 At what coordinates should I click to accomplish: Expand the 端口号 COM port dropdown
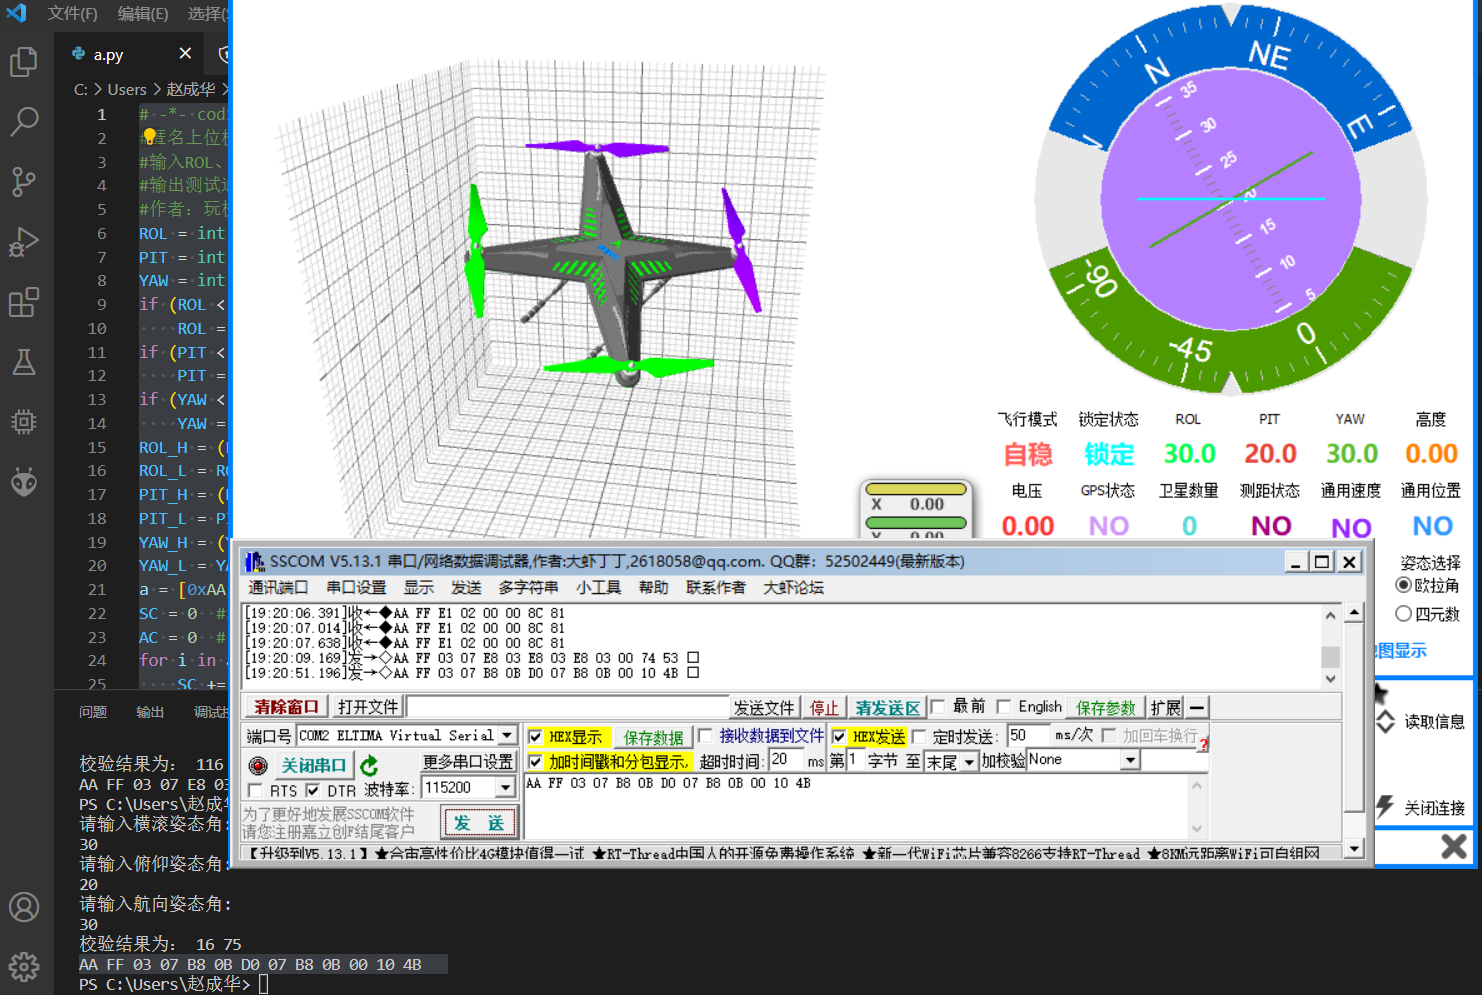click(507, 735)
